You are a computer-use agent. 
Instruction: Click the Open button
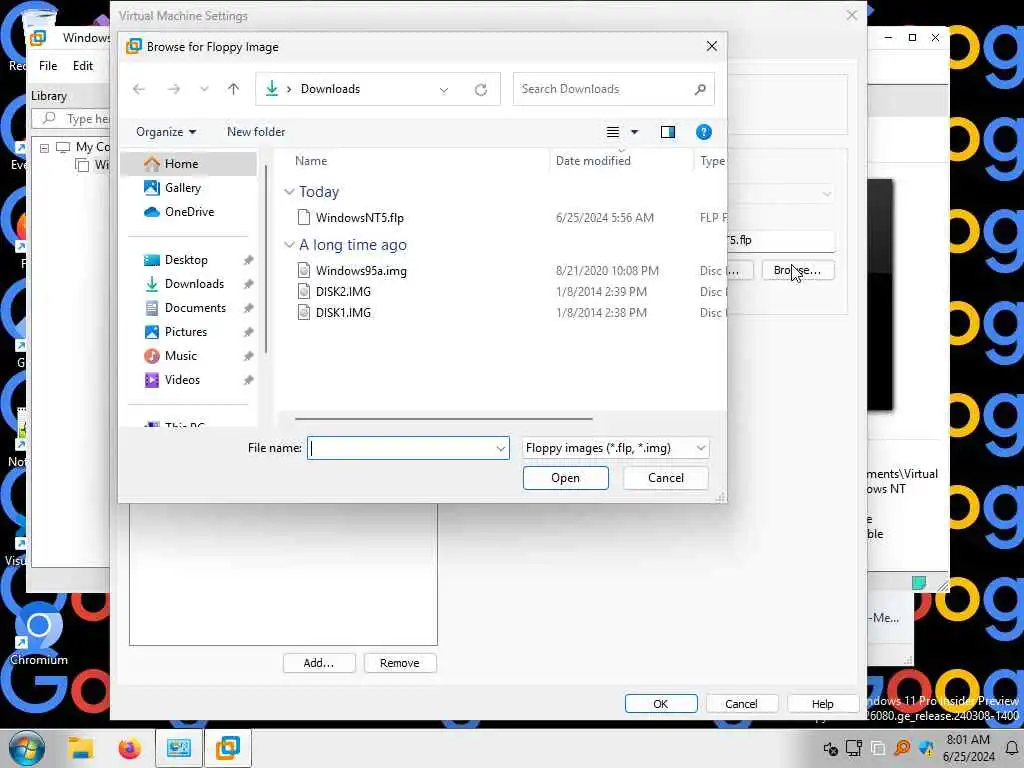point(566,478)
